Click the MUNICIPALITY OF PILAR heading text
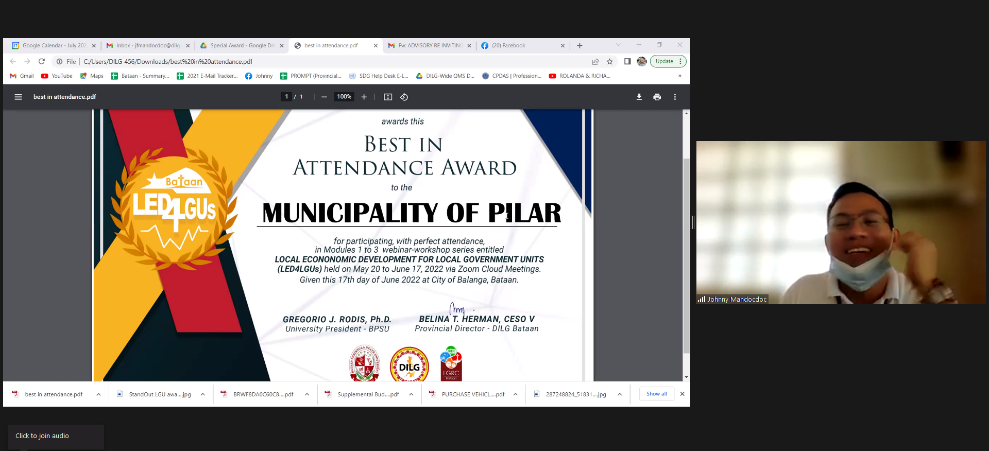The height and width of the screenshot is (451, 989). [x=411, y=213]
